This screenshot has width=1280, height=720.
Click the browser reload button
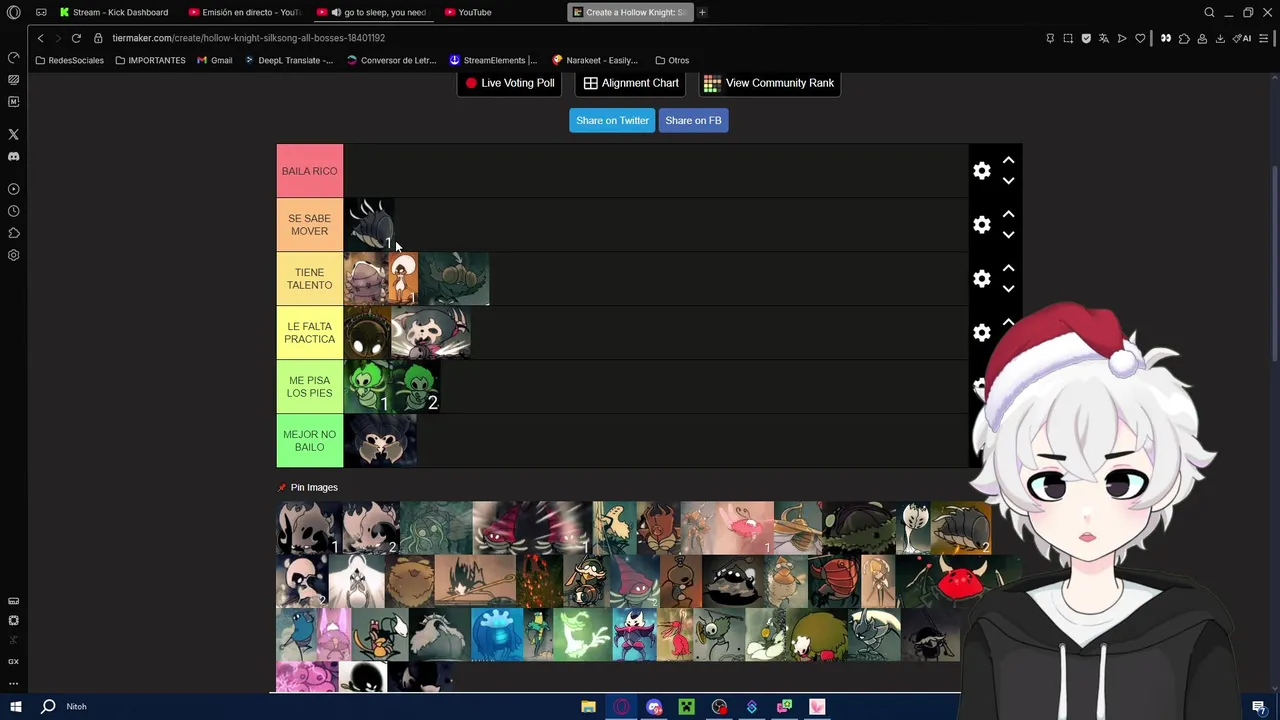[76, 38]
